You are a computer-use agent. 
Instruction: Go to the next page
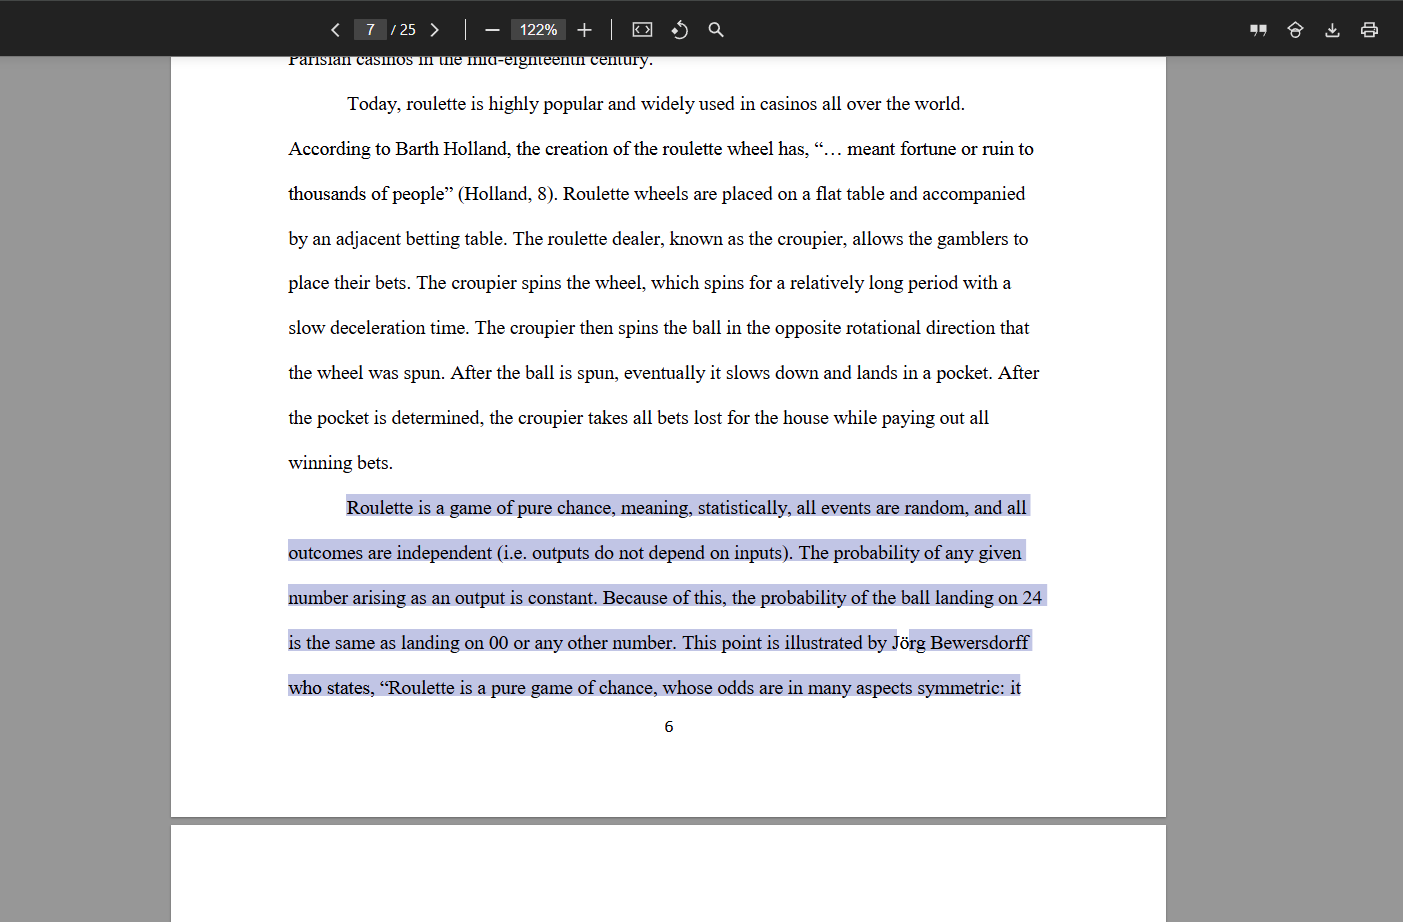pos(434,30)
